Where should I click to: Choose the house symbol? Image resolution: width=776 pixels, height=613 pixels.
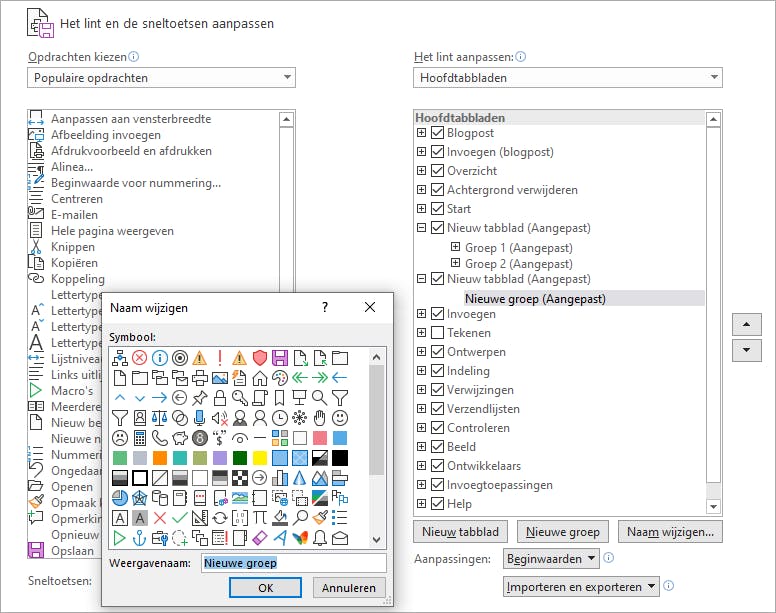coord(260,378)
